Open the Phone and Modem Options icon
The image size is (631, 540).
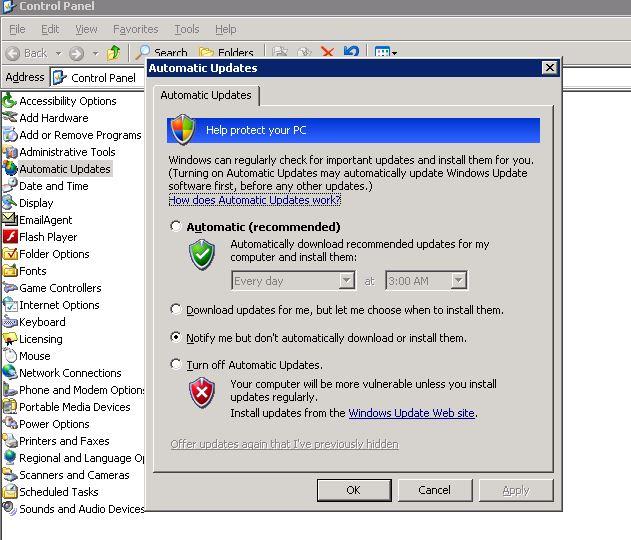9,390
